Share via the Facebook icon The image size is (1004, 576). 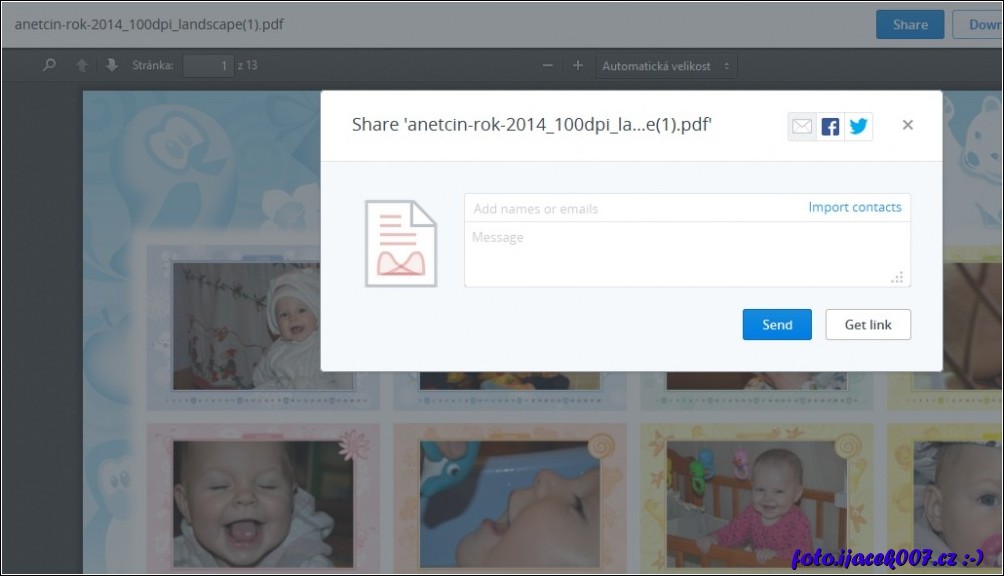[830, 126]
